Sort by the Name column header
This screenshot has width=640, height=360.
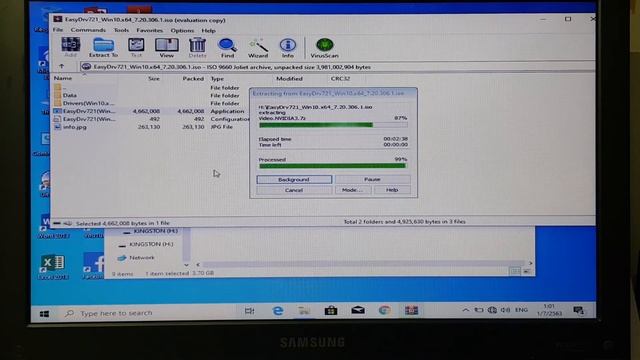[63, 78]
